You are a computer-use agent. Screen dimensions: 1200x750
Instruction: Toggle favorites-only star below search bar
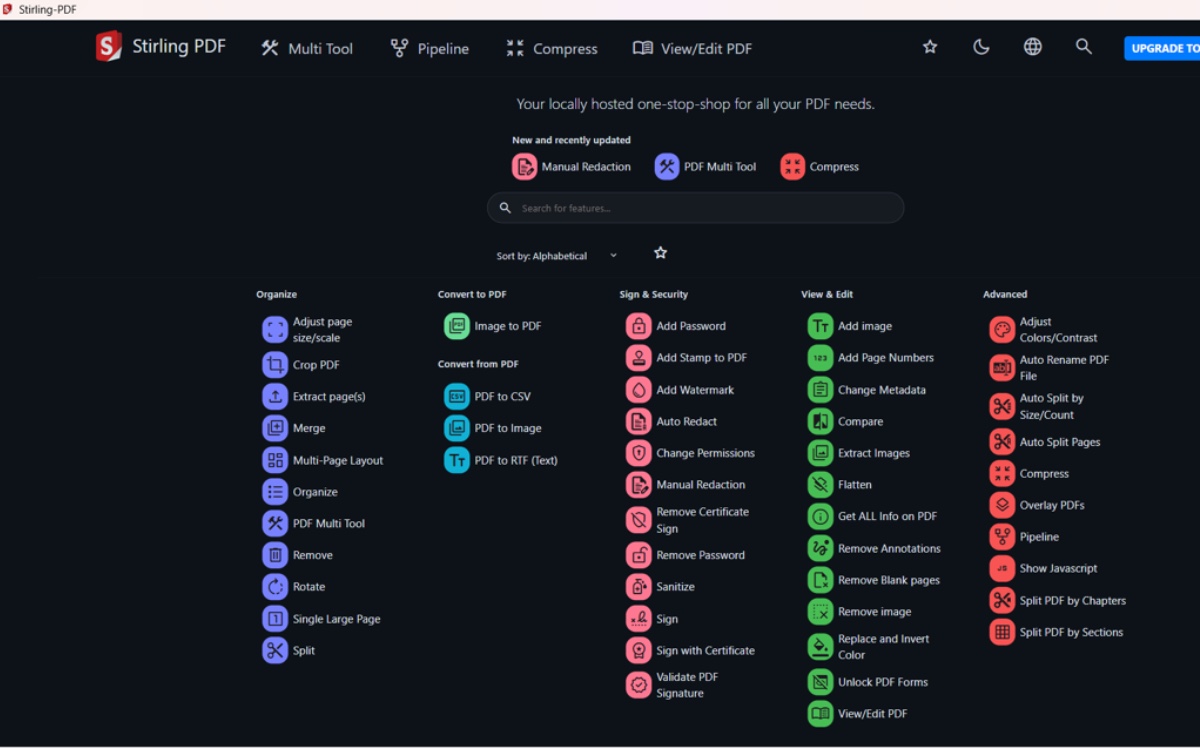tap(660, 253)
